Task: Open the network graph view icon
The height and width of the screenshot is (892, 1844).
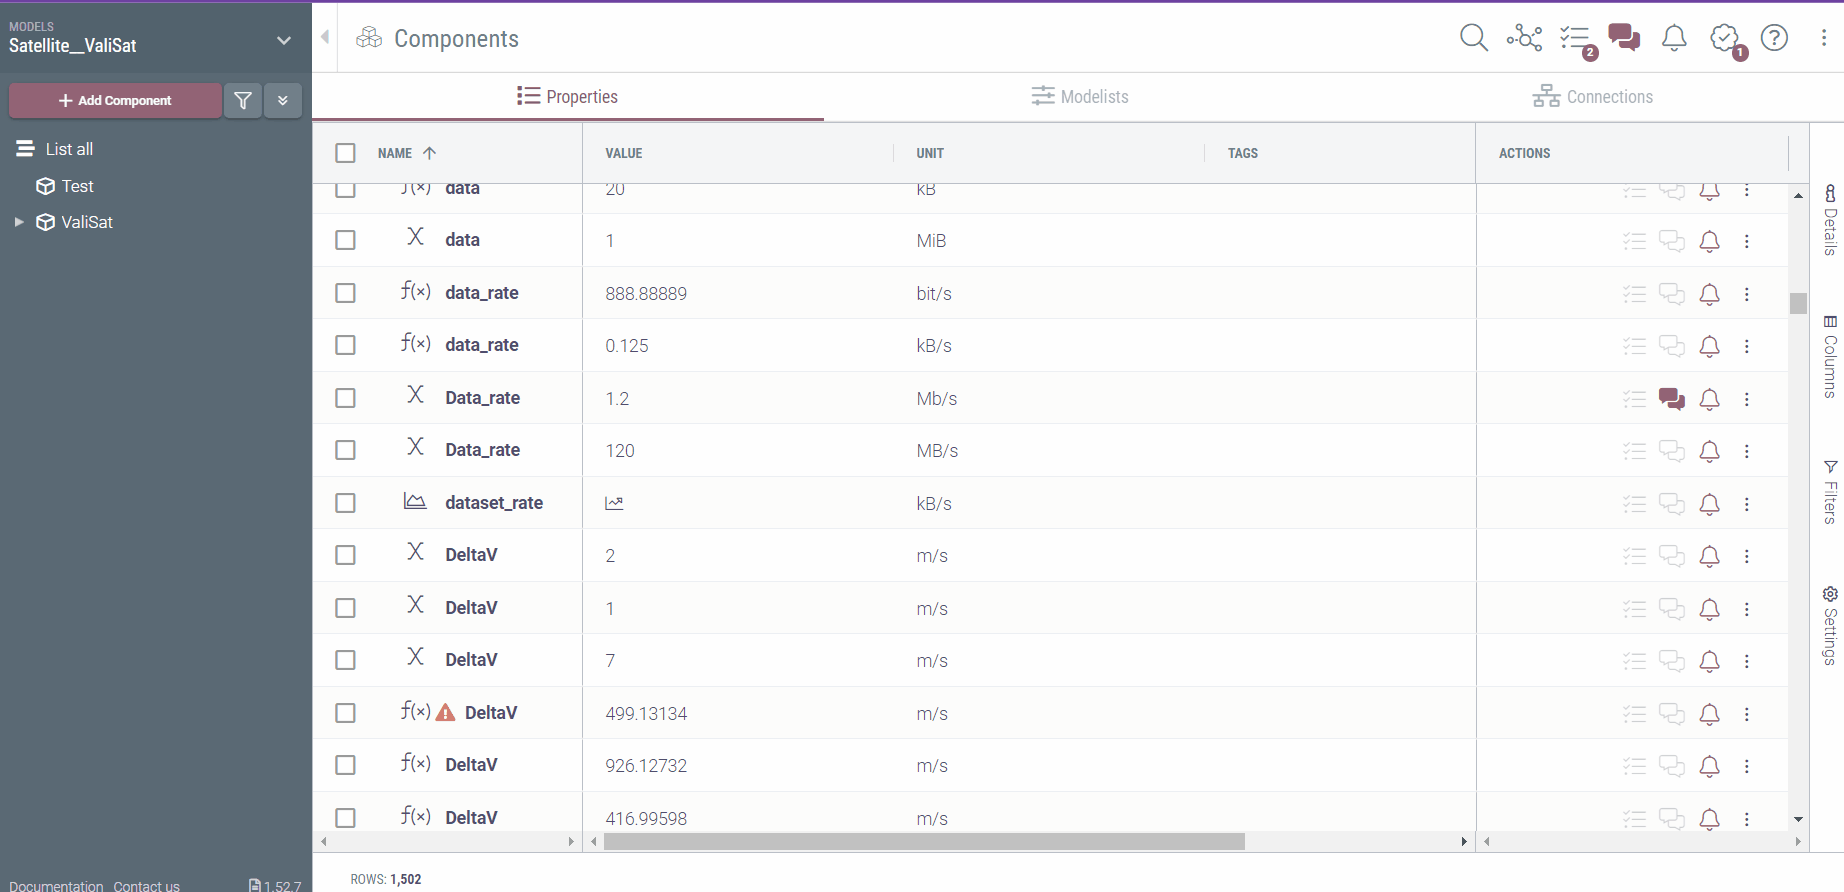Action: coord(1524,38)
